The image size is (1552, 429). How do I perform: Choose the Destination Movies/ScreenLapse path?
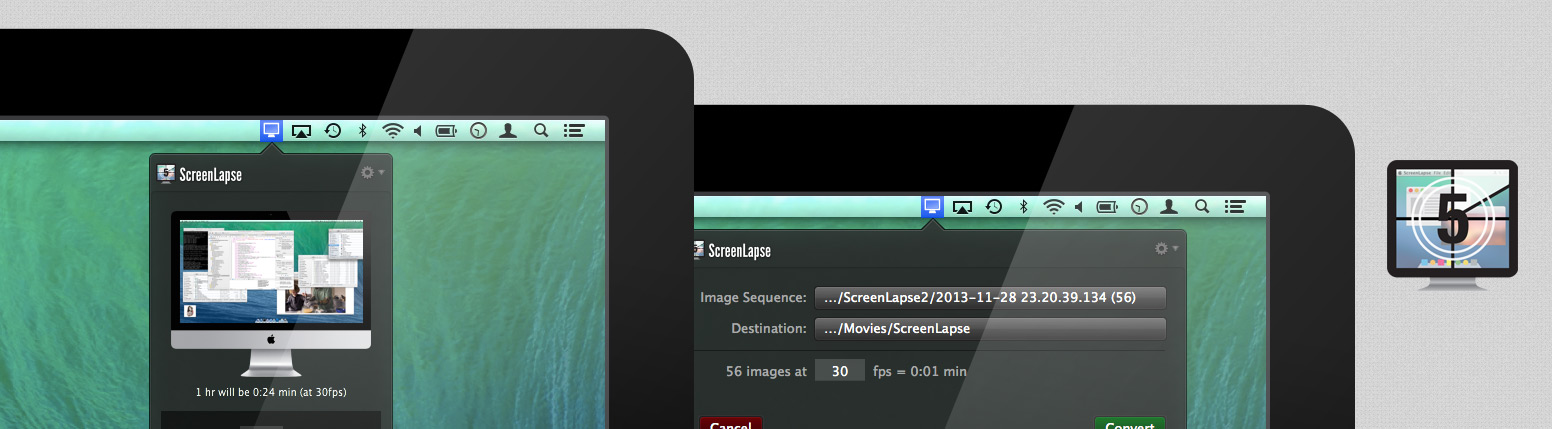990,328
